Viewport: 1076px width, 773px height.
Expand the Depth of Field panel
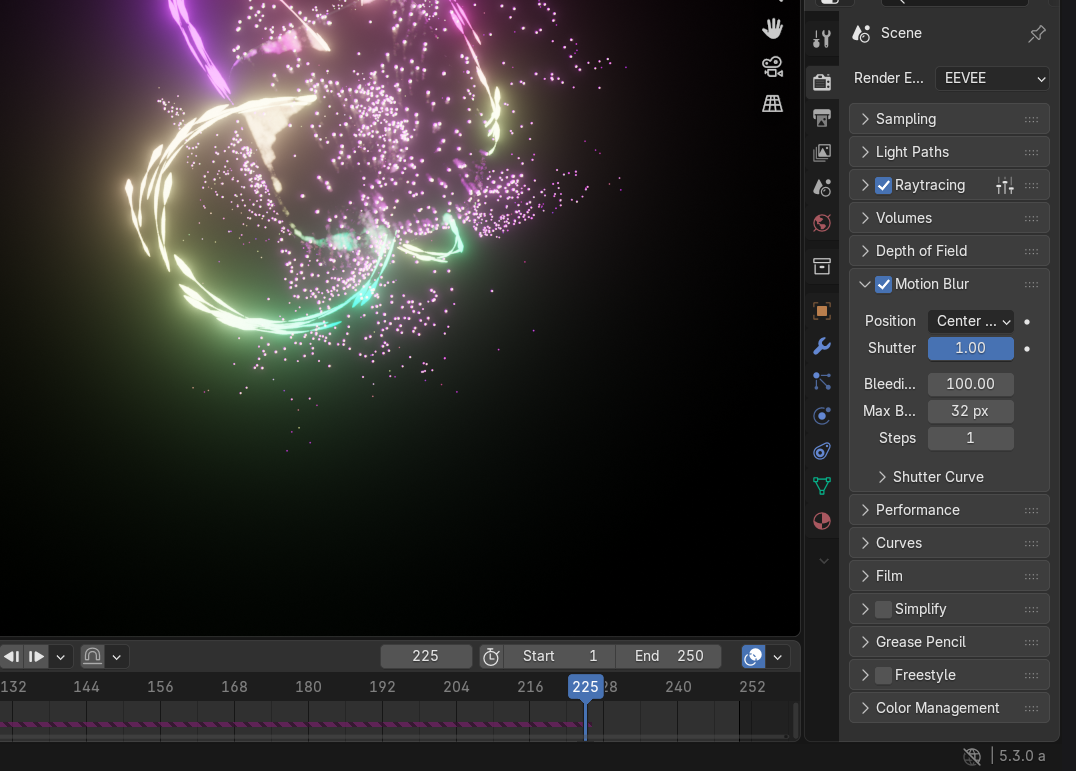[x=949, y=251]
